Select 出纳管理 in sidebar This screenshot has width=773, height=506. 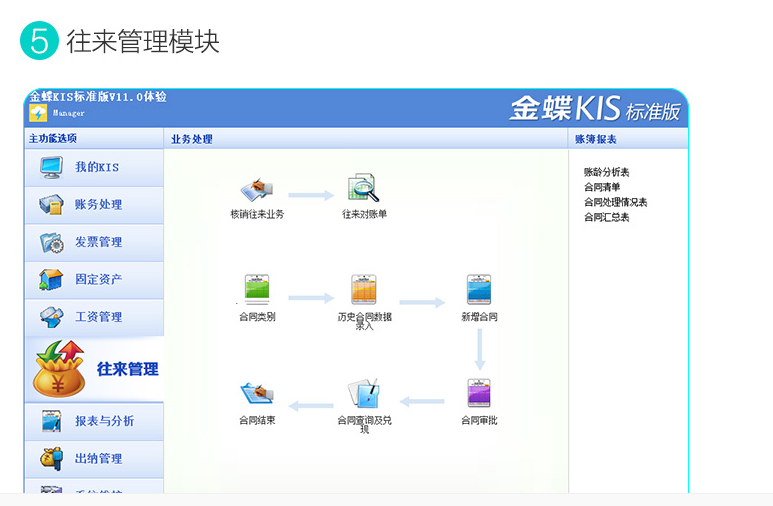95,458
